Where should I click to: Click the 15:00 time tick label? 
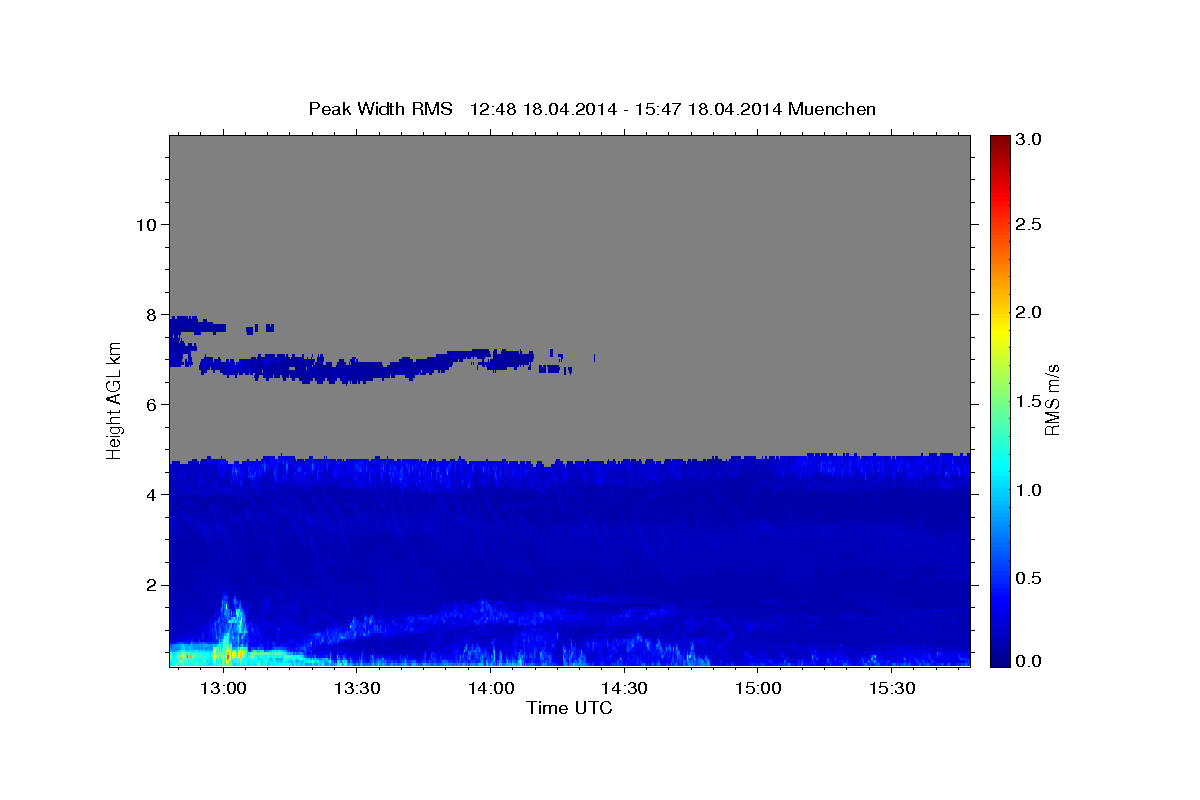pos(758,688)
